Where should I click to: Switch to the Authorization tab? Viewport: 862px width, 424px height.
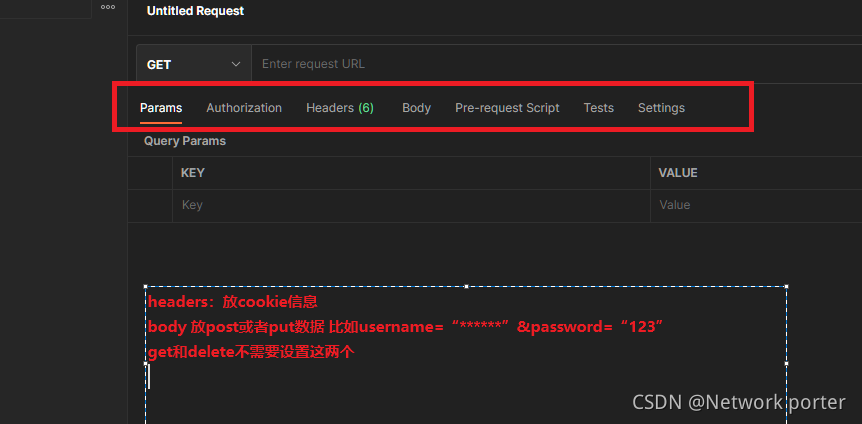coord(244,108)
